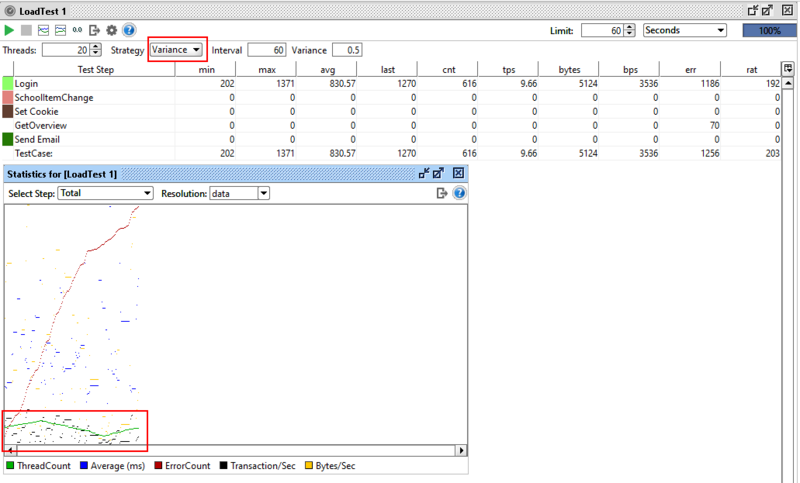Select the Set Cookie test step row
Viewport: 800px width, 483px height.
click(391, 111)
